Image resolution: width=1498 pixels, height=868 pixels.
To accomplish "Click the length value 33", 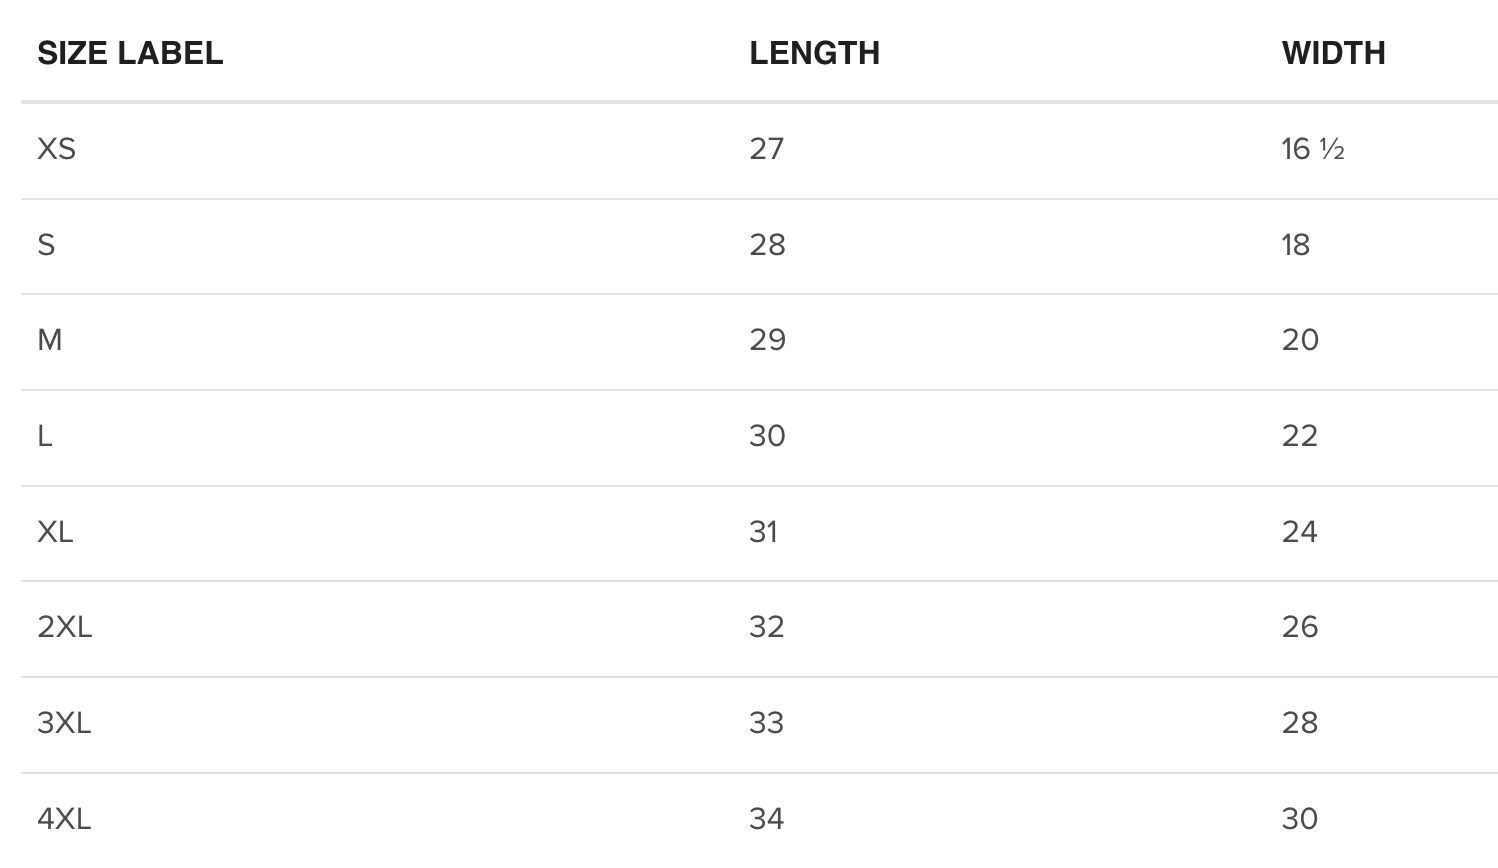I will coord(767,723).
